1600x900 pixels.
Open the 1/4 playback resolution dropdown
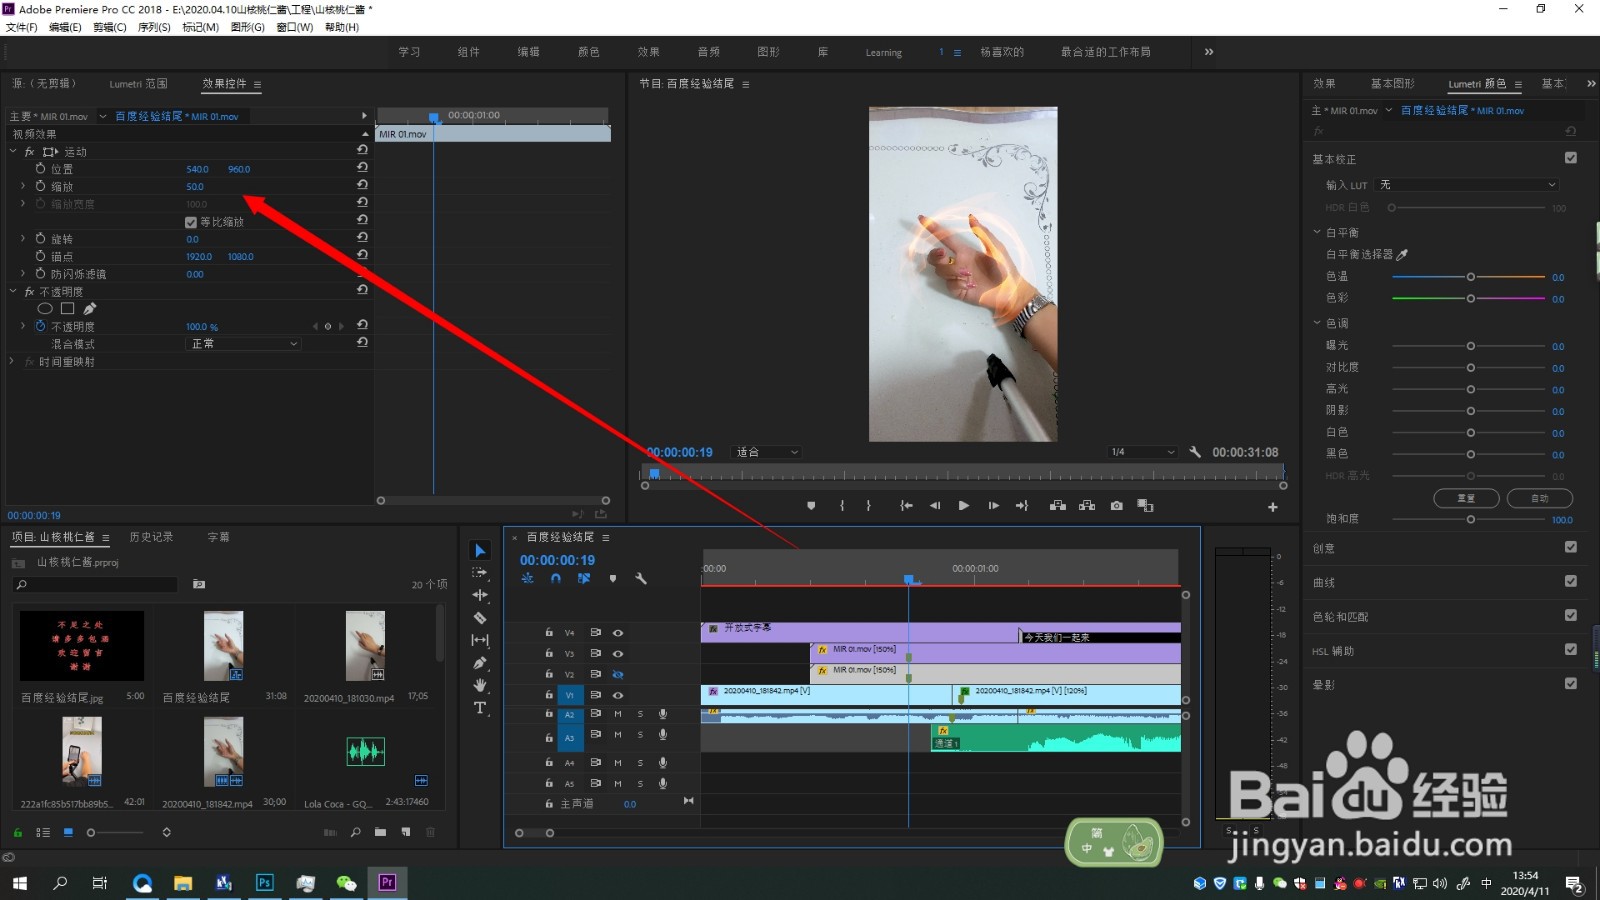tap(1143, 452)
